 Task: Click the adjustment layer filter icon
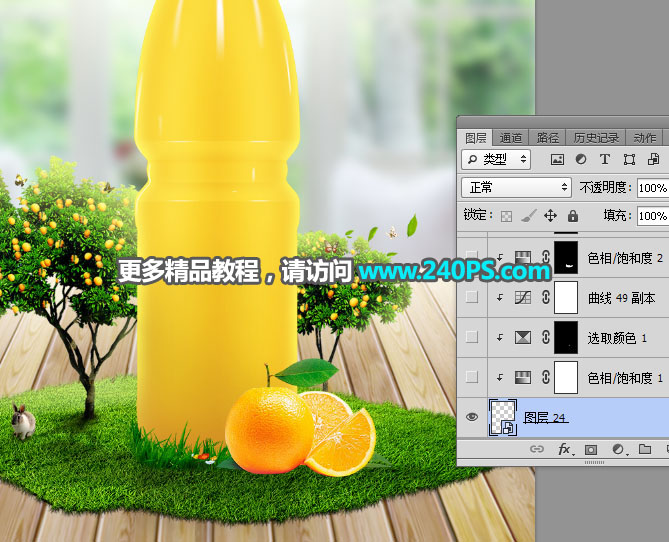pyautogui.click(x=581, y=159)
